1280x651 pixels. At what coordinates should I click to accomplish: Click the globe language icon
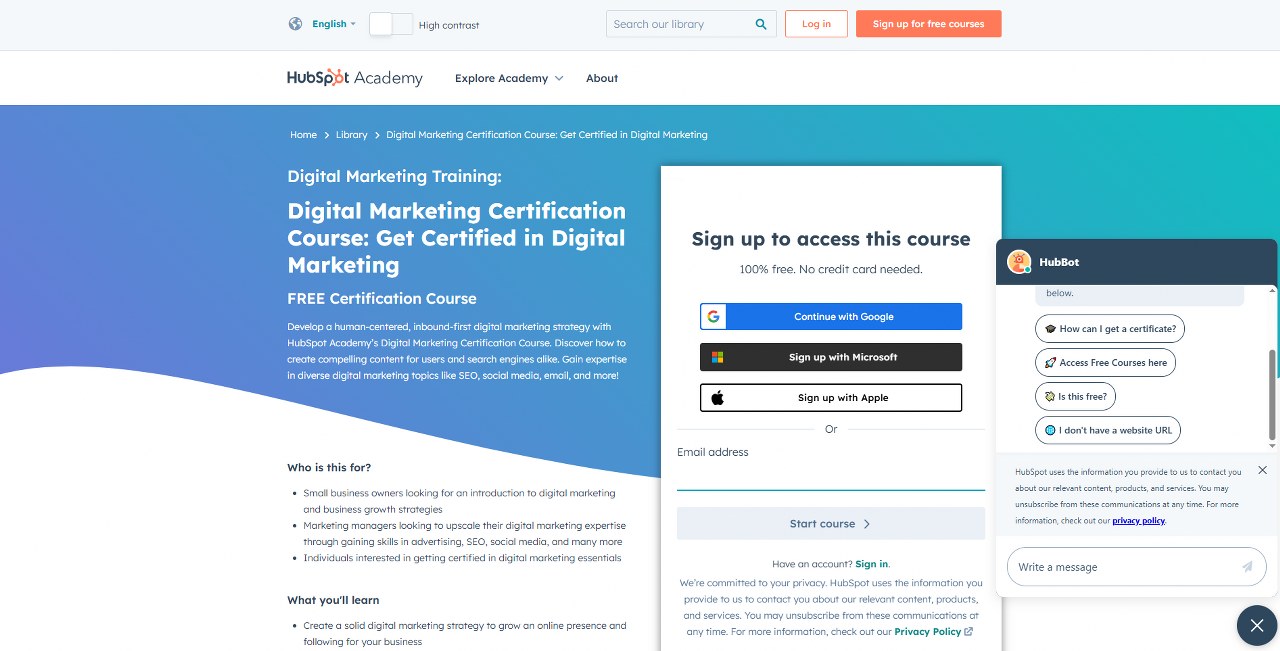coord(295,24)
